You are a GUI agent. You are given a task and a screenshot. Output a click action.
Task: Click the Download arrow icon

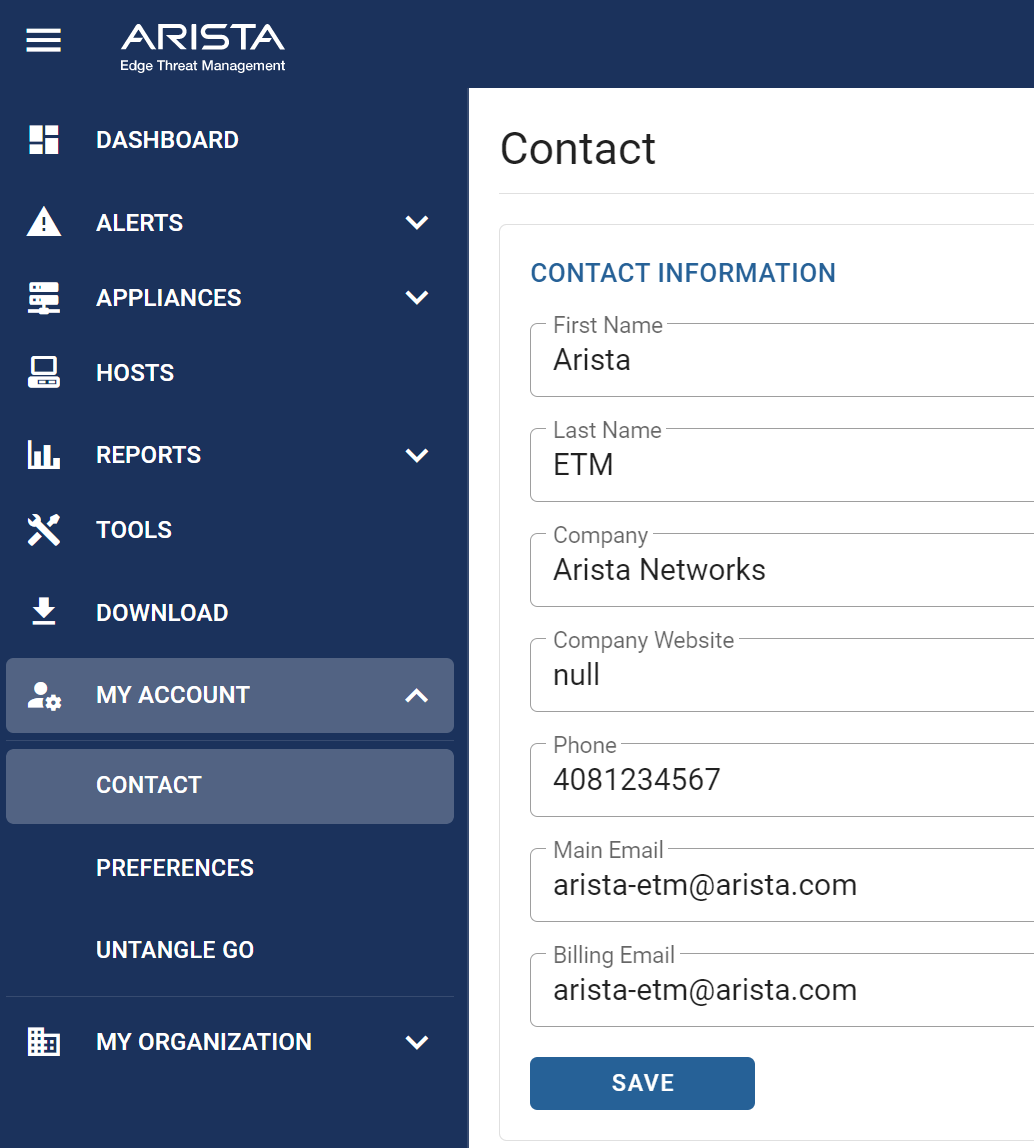[44, 612]
